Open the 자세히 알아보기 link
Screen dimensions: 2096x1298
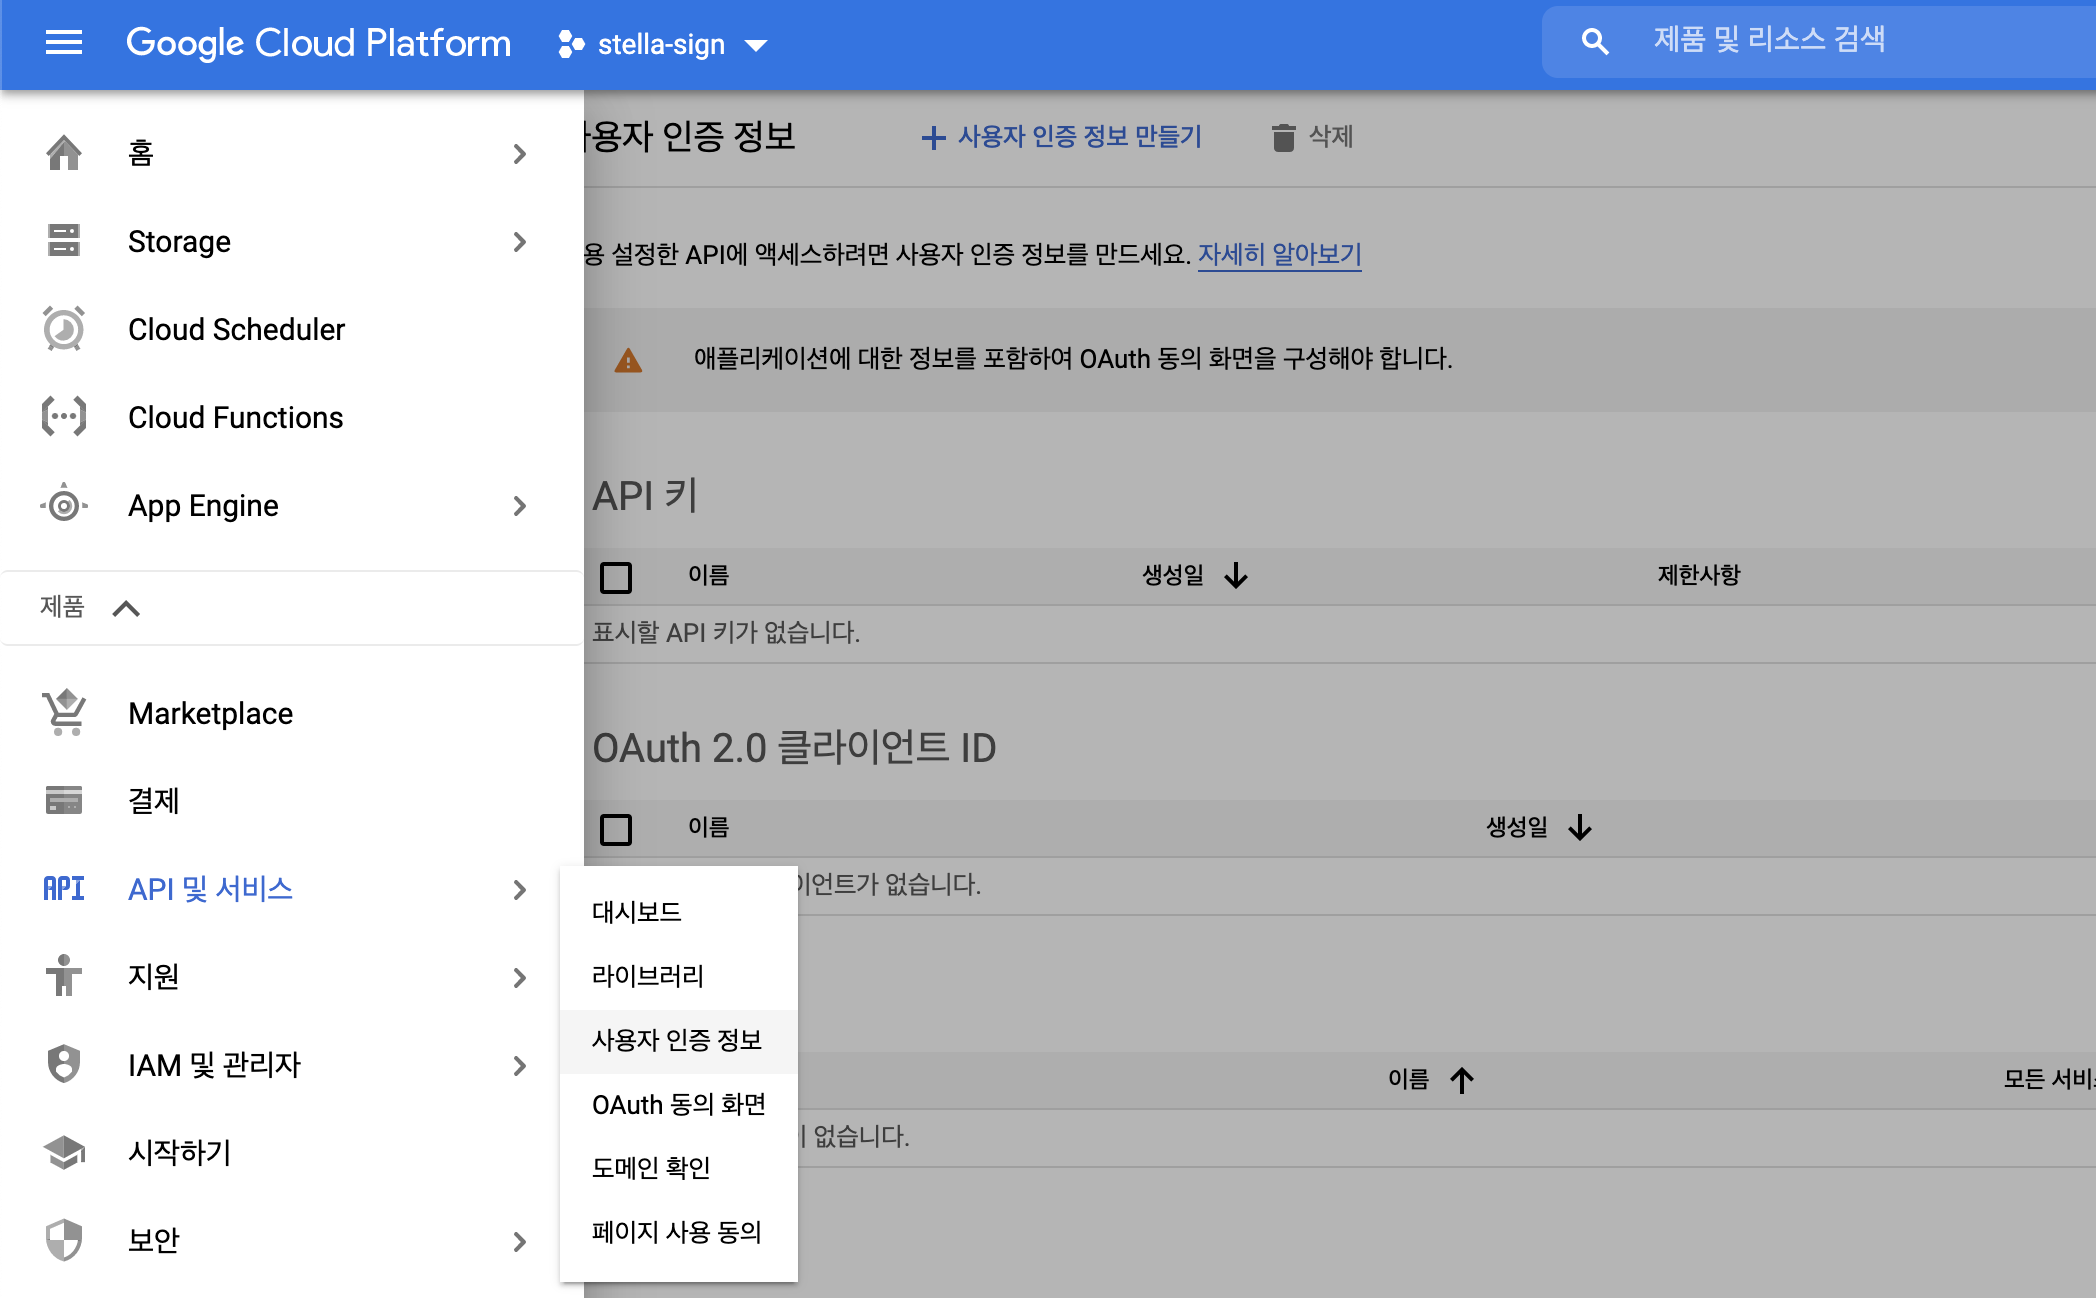(x=1279, y=255)
